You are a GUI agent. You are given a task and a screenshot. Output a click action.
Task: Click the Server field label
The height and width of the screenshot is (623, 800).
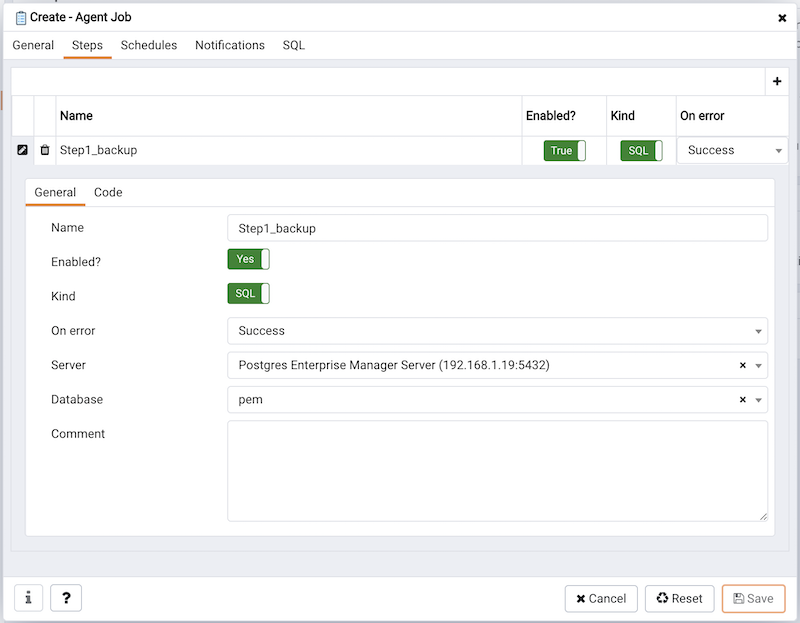(68, 365)
